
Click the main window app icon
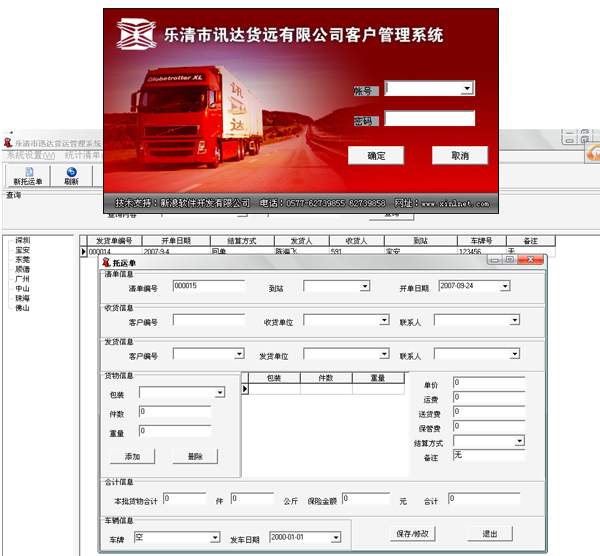(x=8, y=143)
